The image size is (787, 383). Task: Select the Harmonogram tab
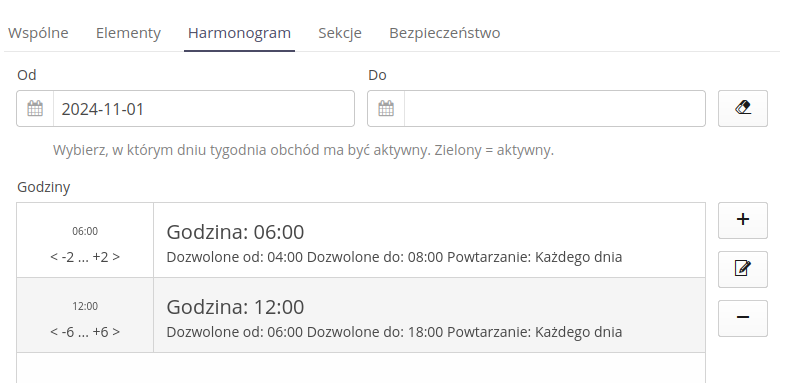click(239, 33)
